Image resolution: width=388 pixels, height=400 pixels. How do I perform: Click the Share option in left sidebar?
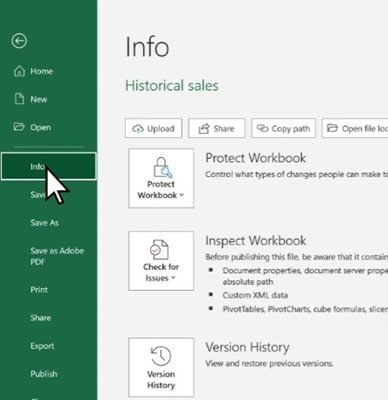41,318
